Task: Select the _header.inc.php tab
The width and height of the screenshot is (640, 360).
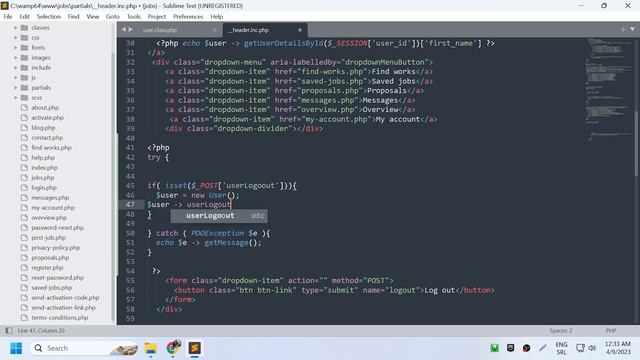Action: [250, 30]
